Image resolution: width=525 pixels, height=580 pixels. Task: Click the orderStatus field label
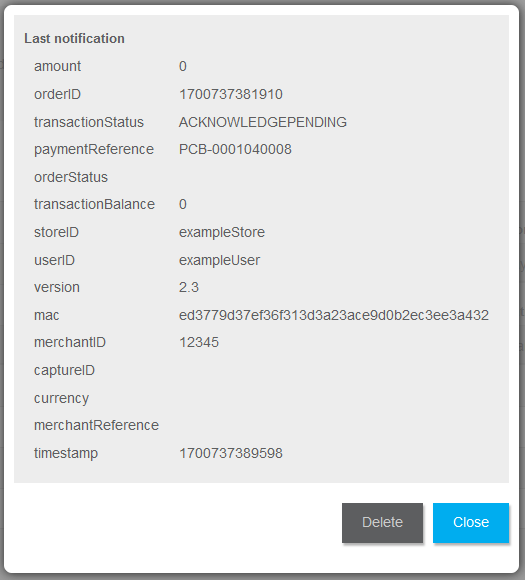point(71,177)
